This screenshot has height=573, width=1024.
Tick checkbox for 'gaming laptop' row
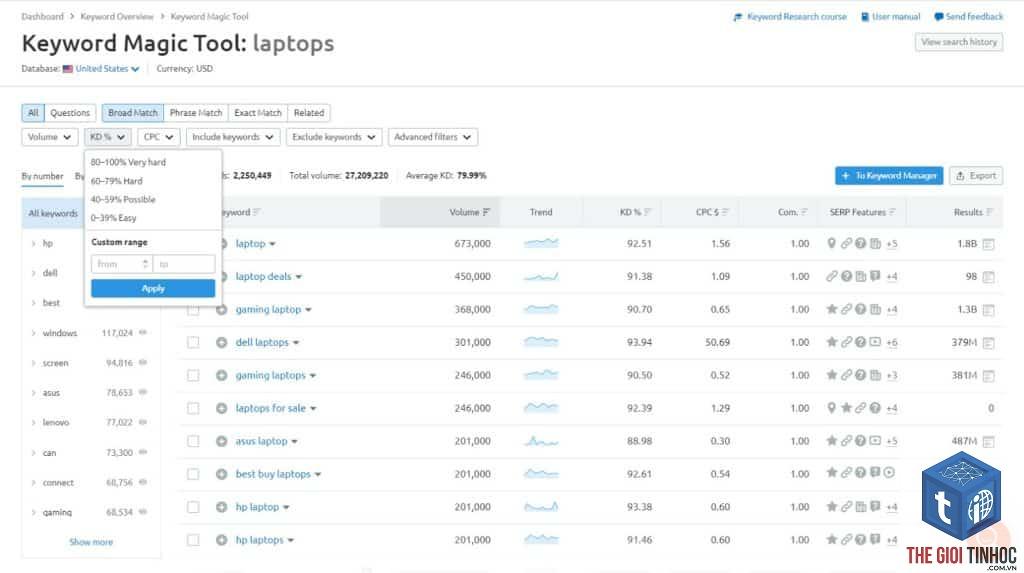pyautogui.click(x=193, y=310)
